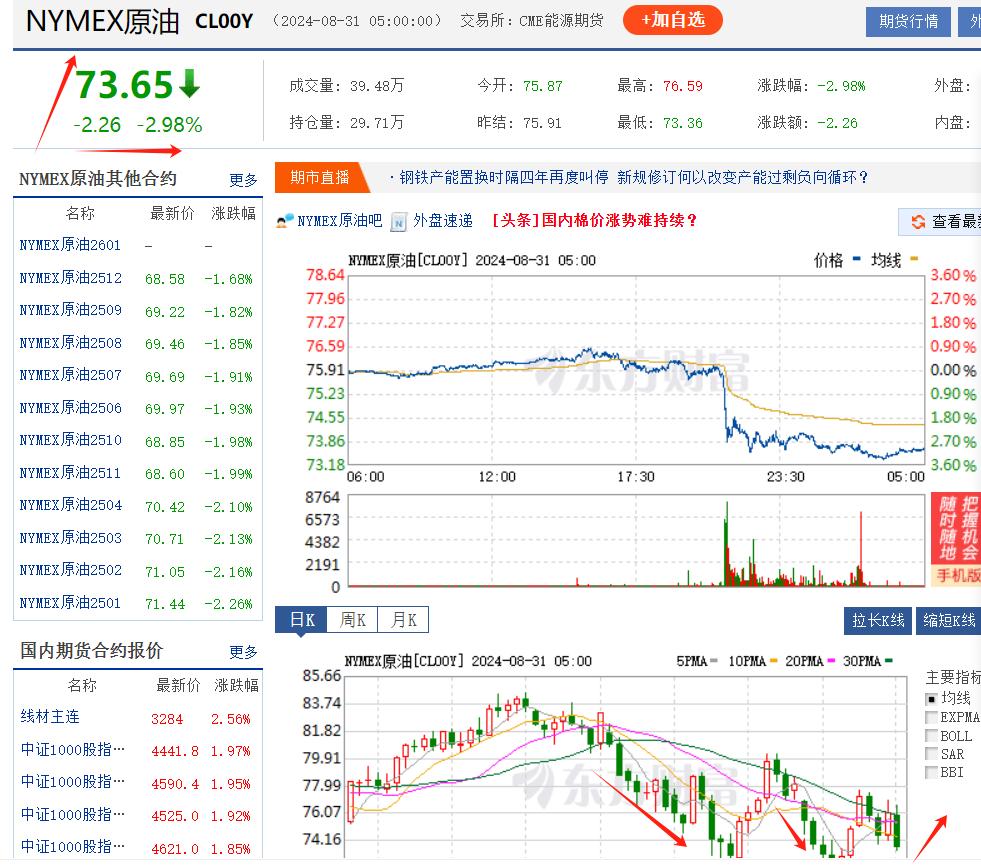This screenshot has width=981, height=867.
Task: Open the 头条 国内棉价涨势难持续 headline
Action: (x=594, y=220)
